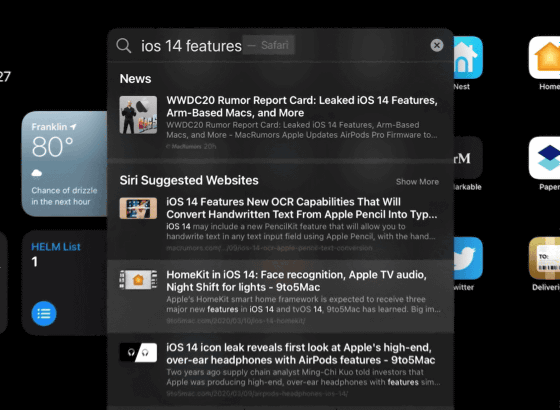
Task: Launch the Twitter app icon
Action: point(468,258)
